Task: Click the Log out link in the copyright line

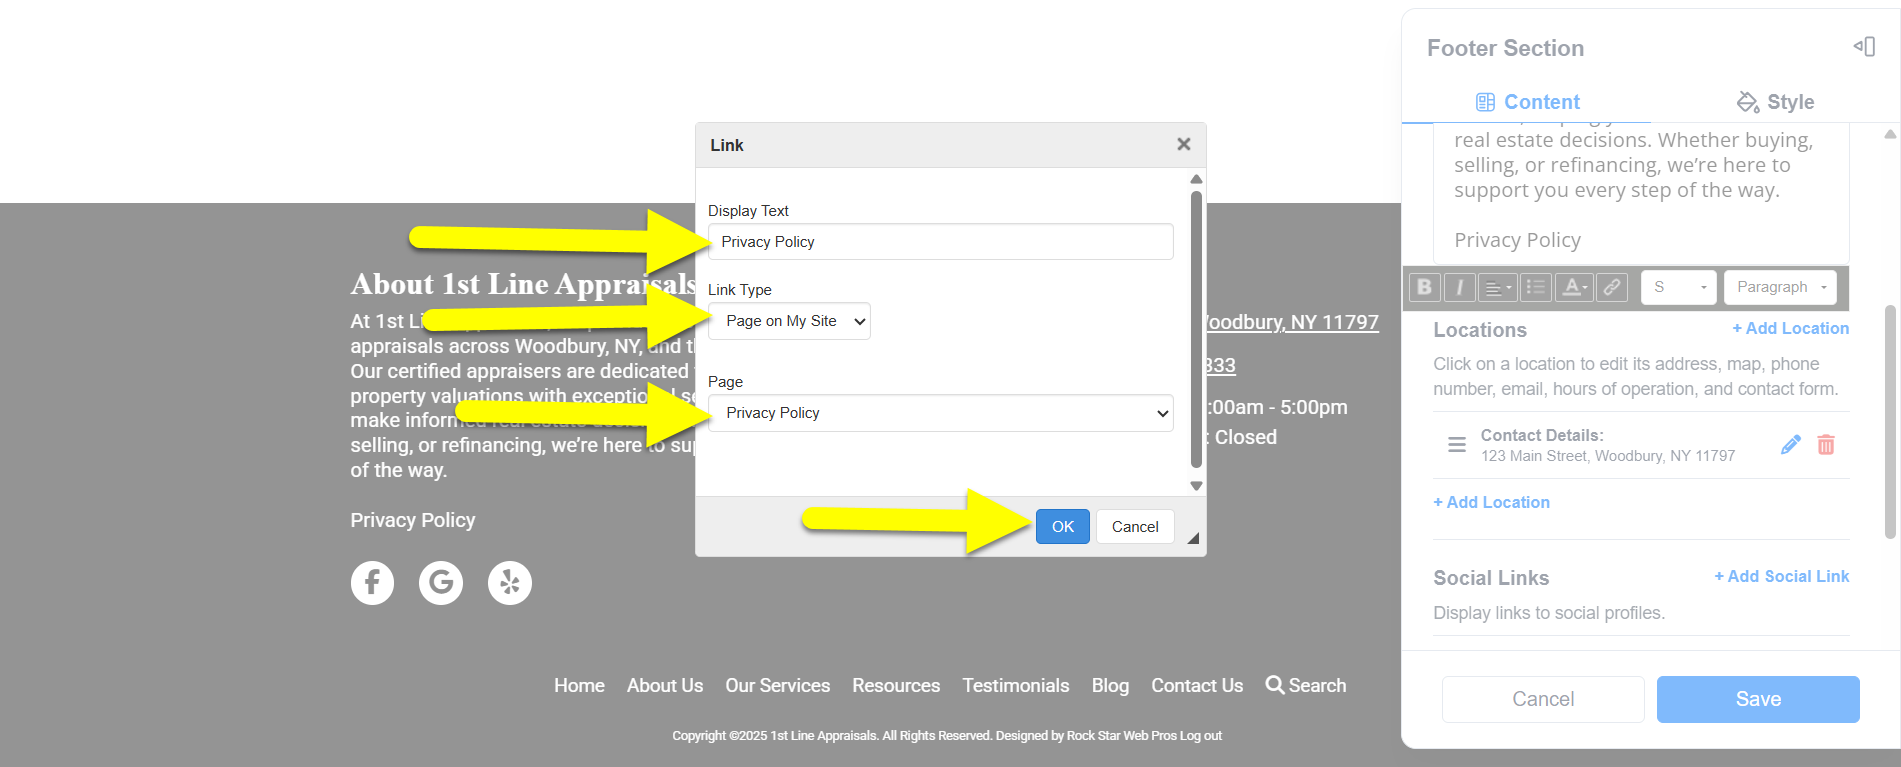Action: pyautogui.click(x=1201, y=735)
